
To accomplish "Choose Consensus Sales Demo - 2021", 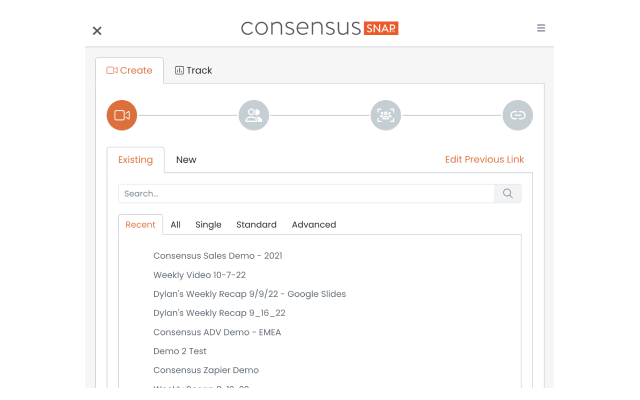I will coord(218,256).
